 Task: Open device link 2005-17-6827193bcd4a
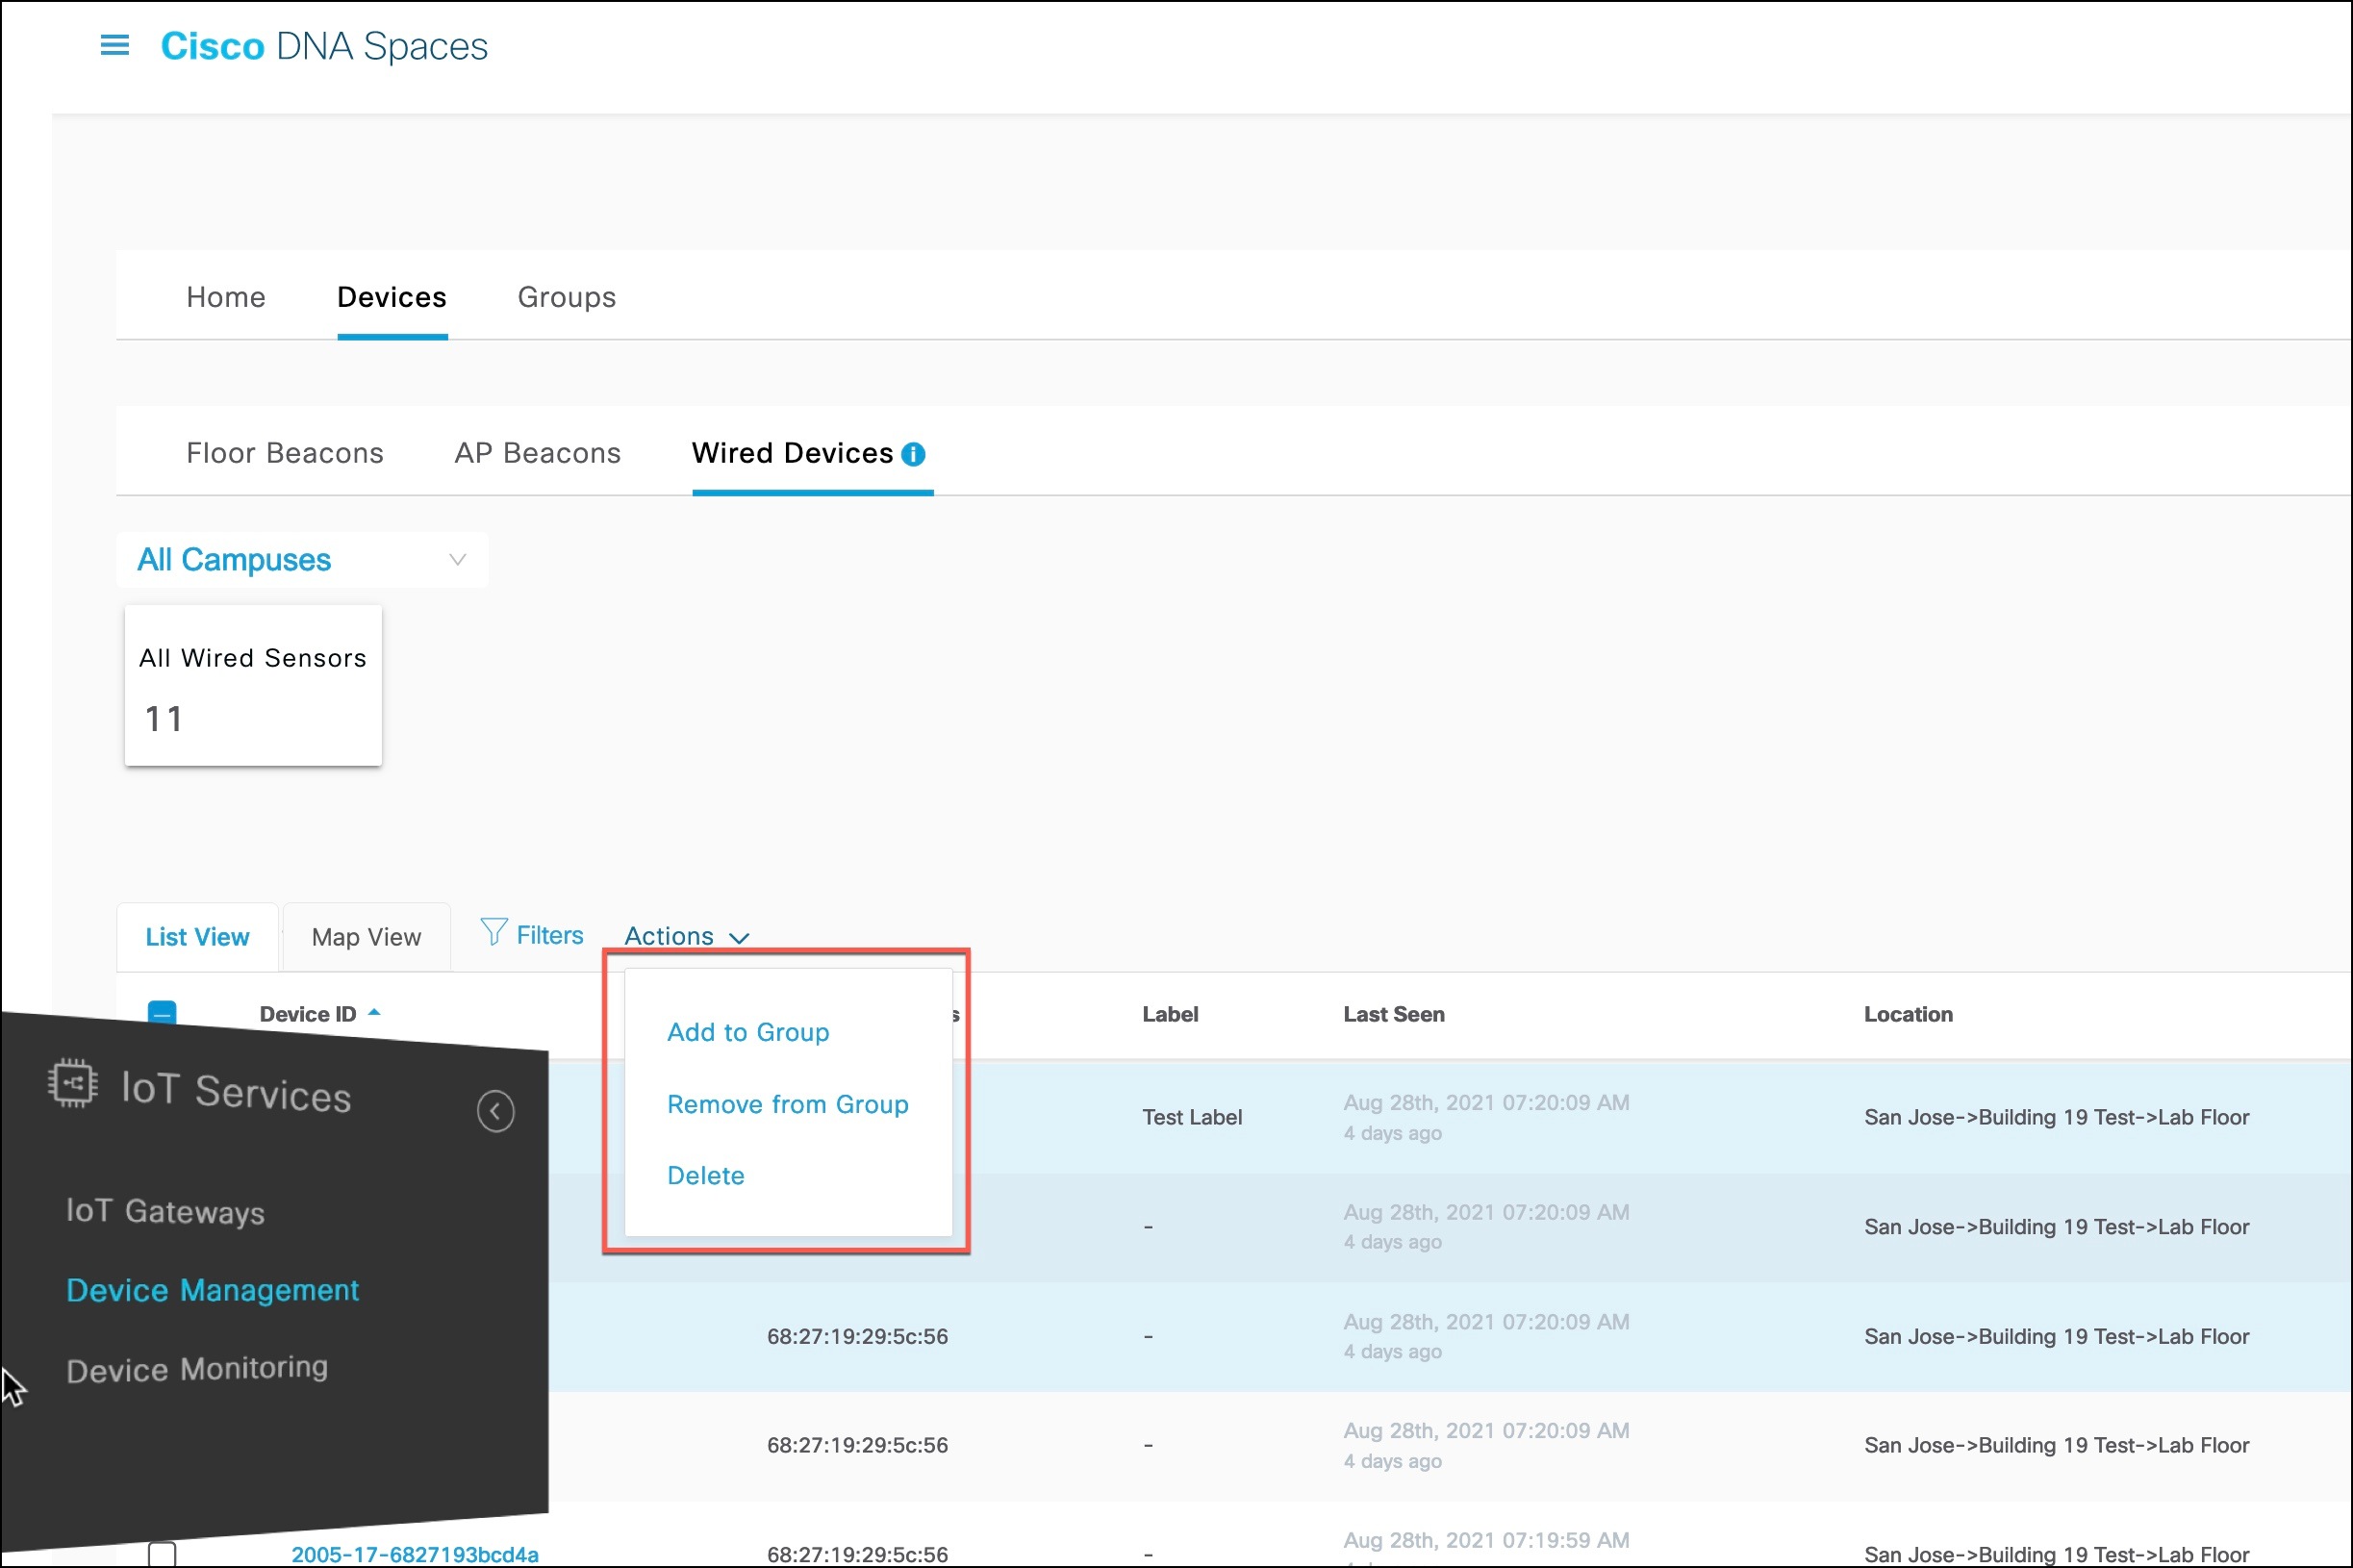(x=415, y=1554)
